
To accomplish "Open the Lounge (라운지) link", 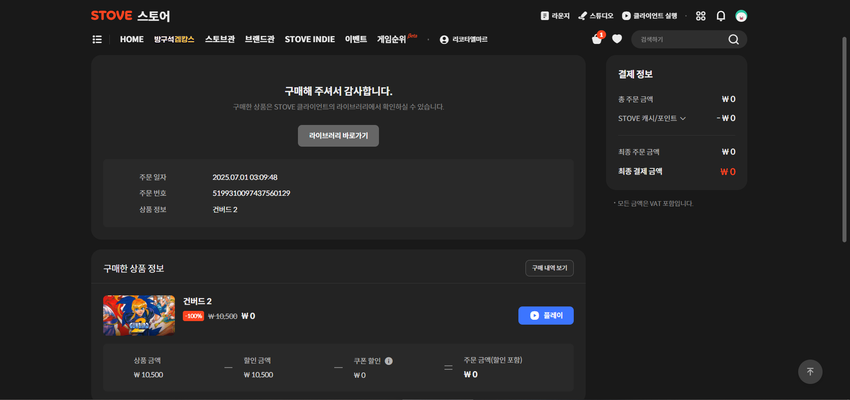I will coord(555,16).
